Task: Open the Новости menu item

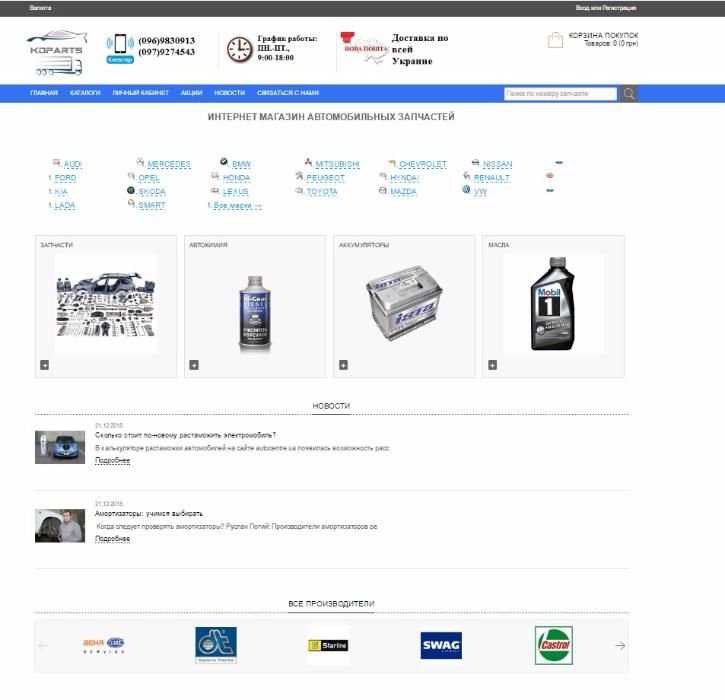Action: click(229, 93)
